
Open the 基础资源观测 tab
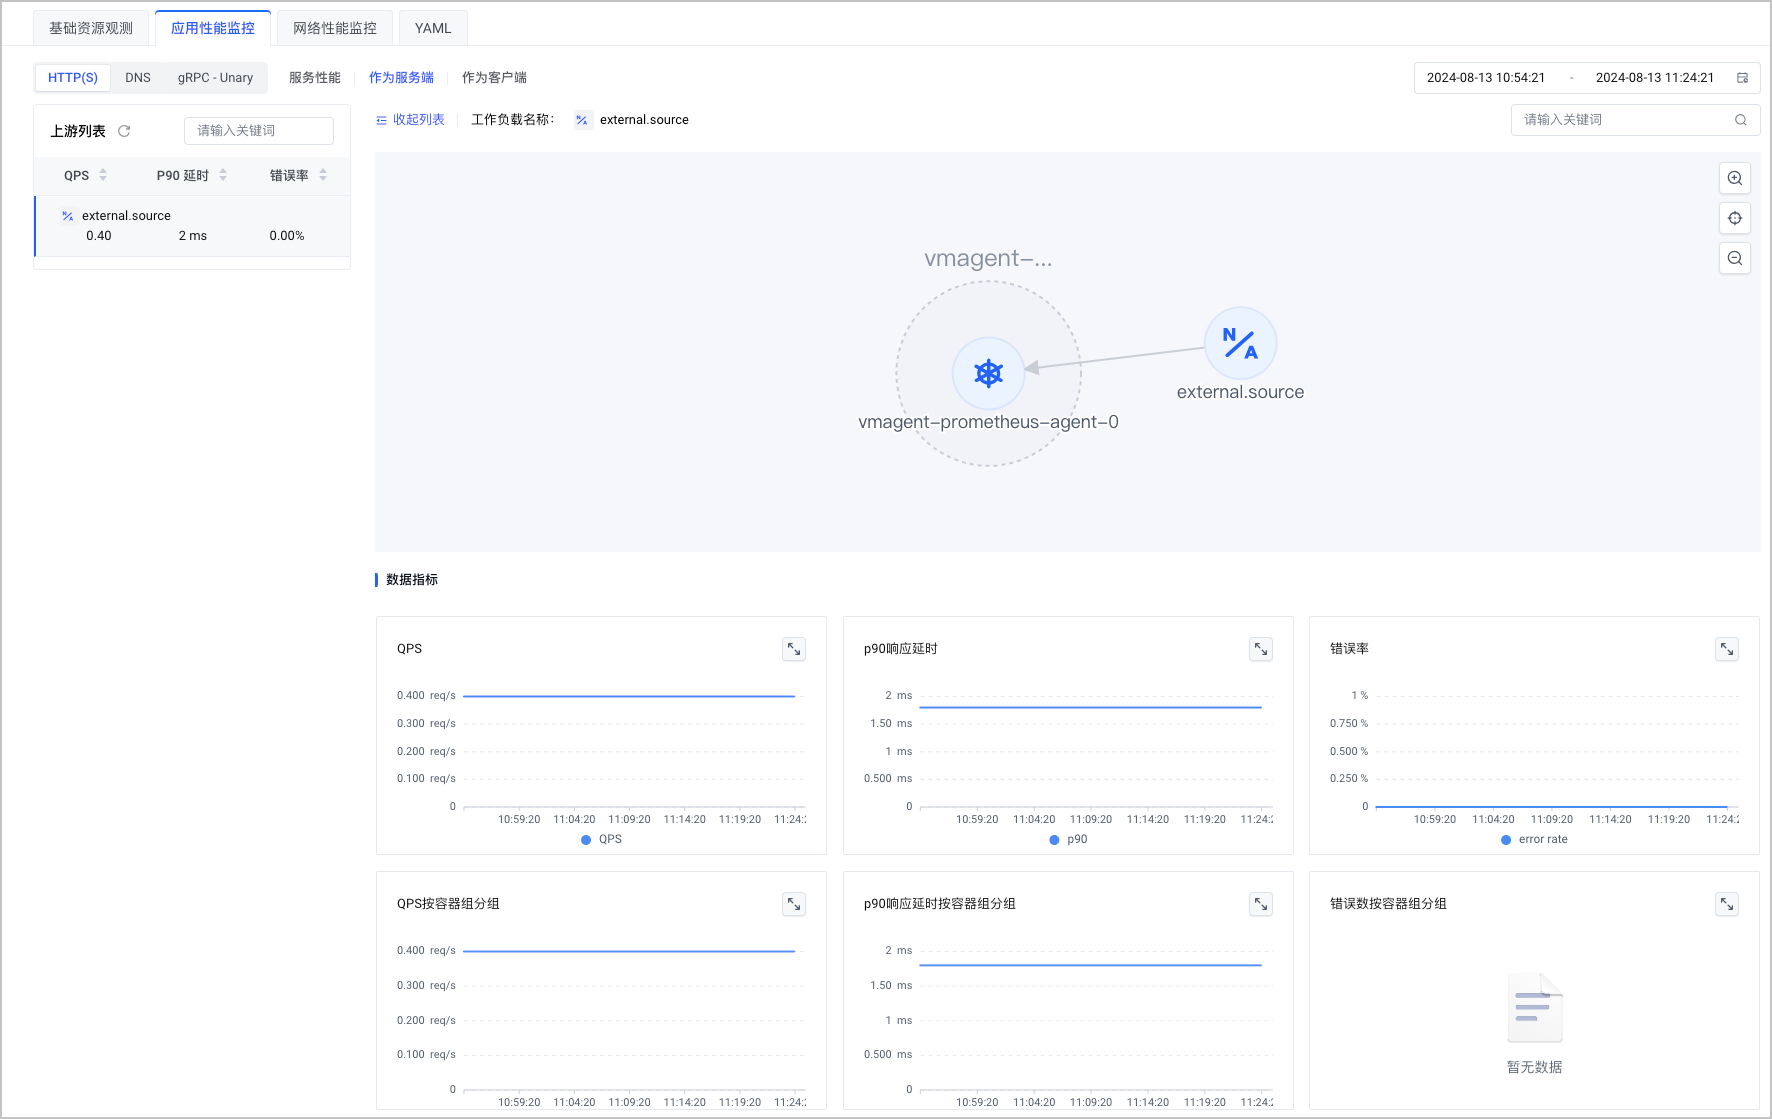pos(91,28)
